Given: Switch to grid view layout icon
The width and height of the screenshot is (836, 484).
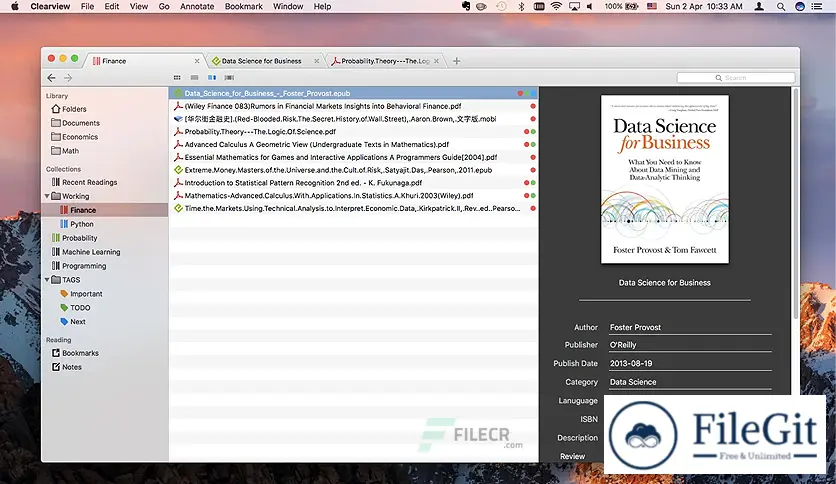Looking at the screenshot, I should [177, 78].
